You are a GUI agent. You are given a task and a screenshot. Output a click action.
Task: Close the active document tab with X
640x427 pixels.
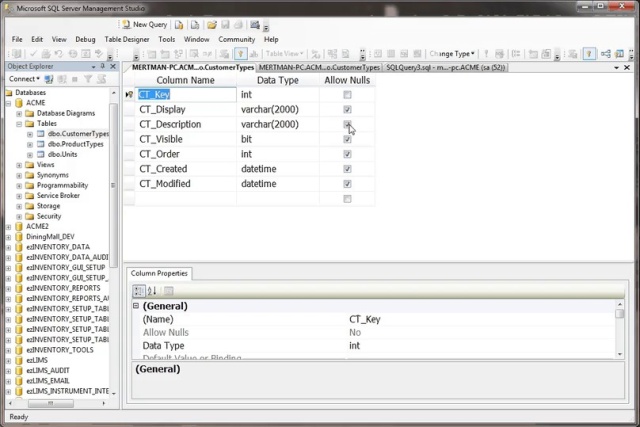(627, 67)
